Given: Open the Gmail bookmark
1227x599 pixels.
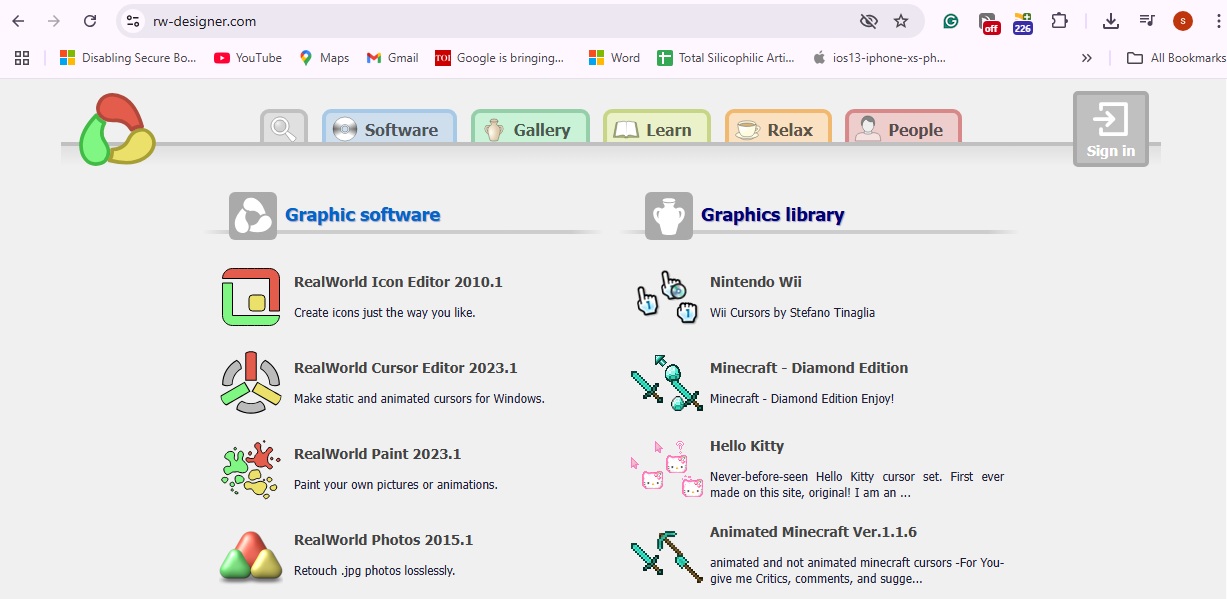Looking at the screenshot, I should [x=392, y=58].
